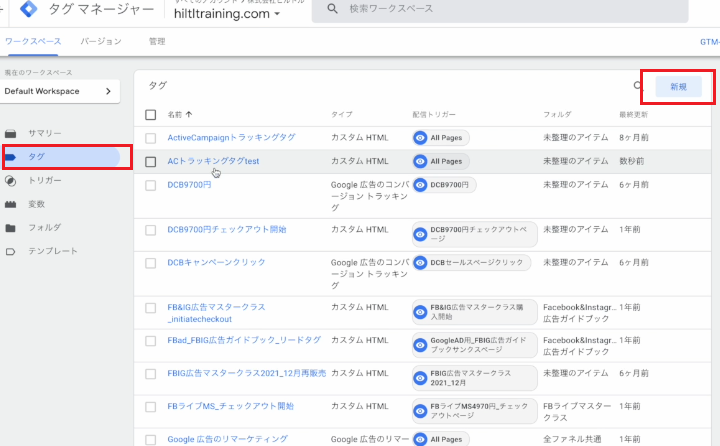Open the FBad_FBIG広告ガイドブック_リードタグ link
Image resolution: width=720 pixels, height=446 pixels.
244,340
